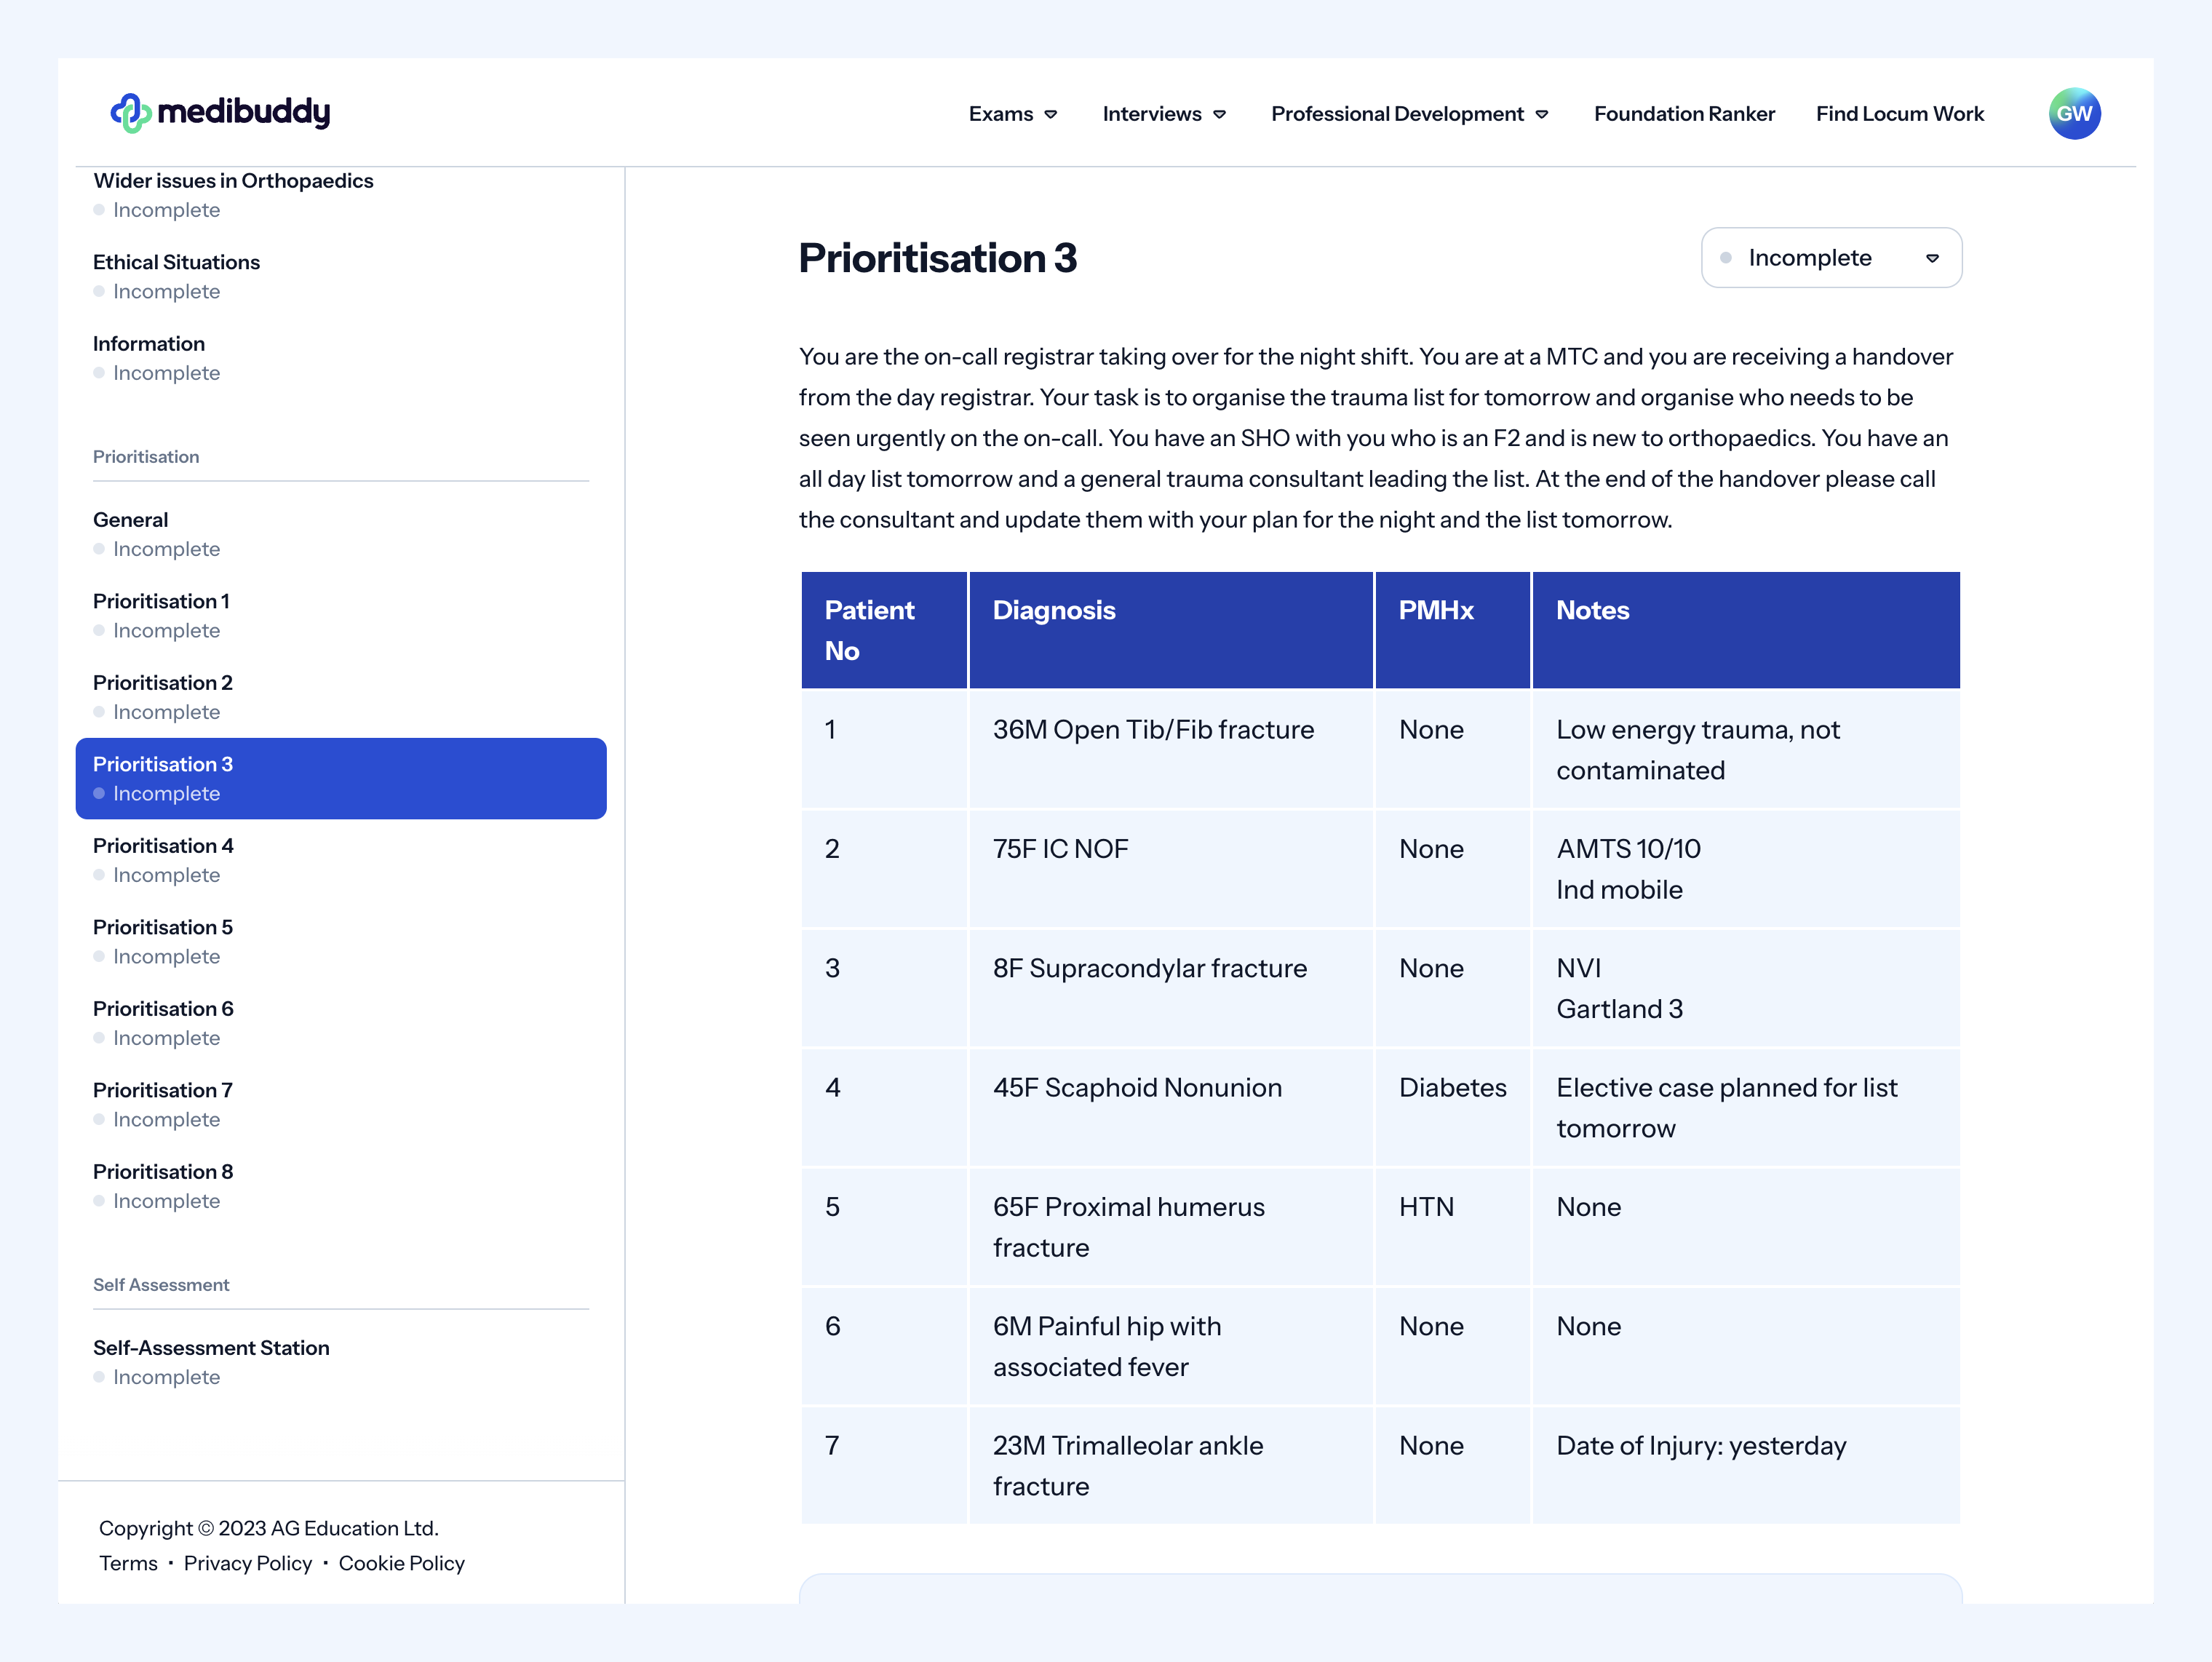
Task: Click the Self Assessment section label
Action: pyautogui.click(x=161, y=1284)
